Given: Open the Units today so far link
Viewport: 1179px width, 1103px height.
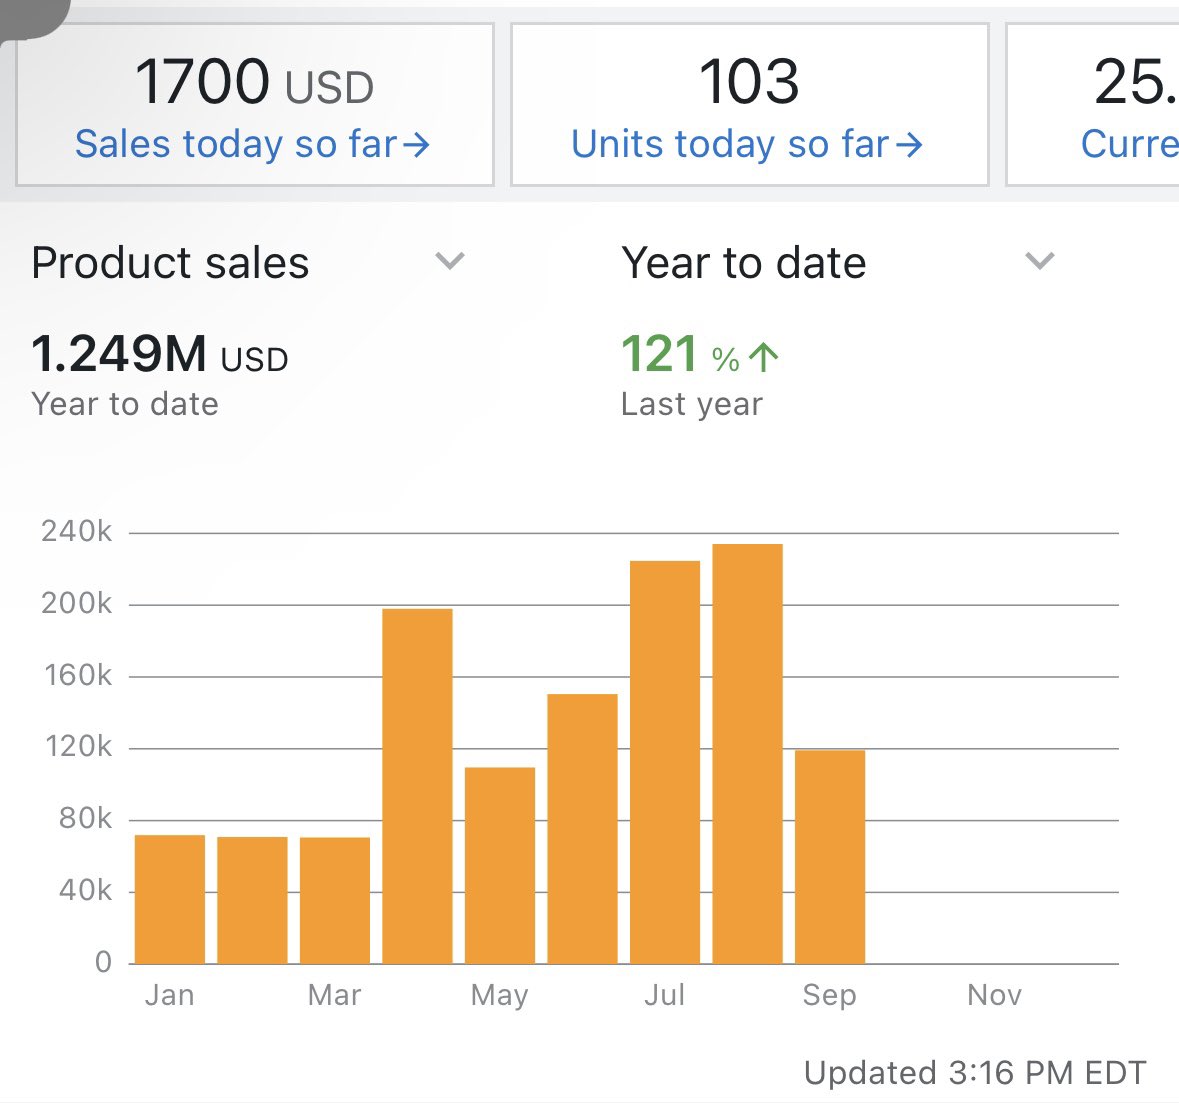Looking at the screenshot, I should tap(747, 144).
